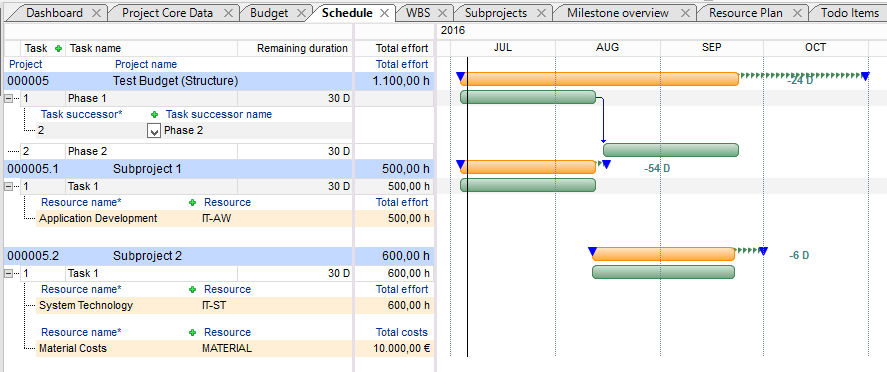The height and width of the screenshot is (372, 887).
Task: Open the Project Core Data tab
Action: coord(167,13)
